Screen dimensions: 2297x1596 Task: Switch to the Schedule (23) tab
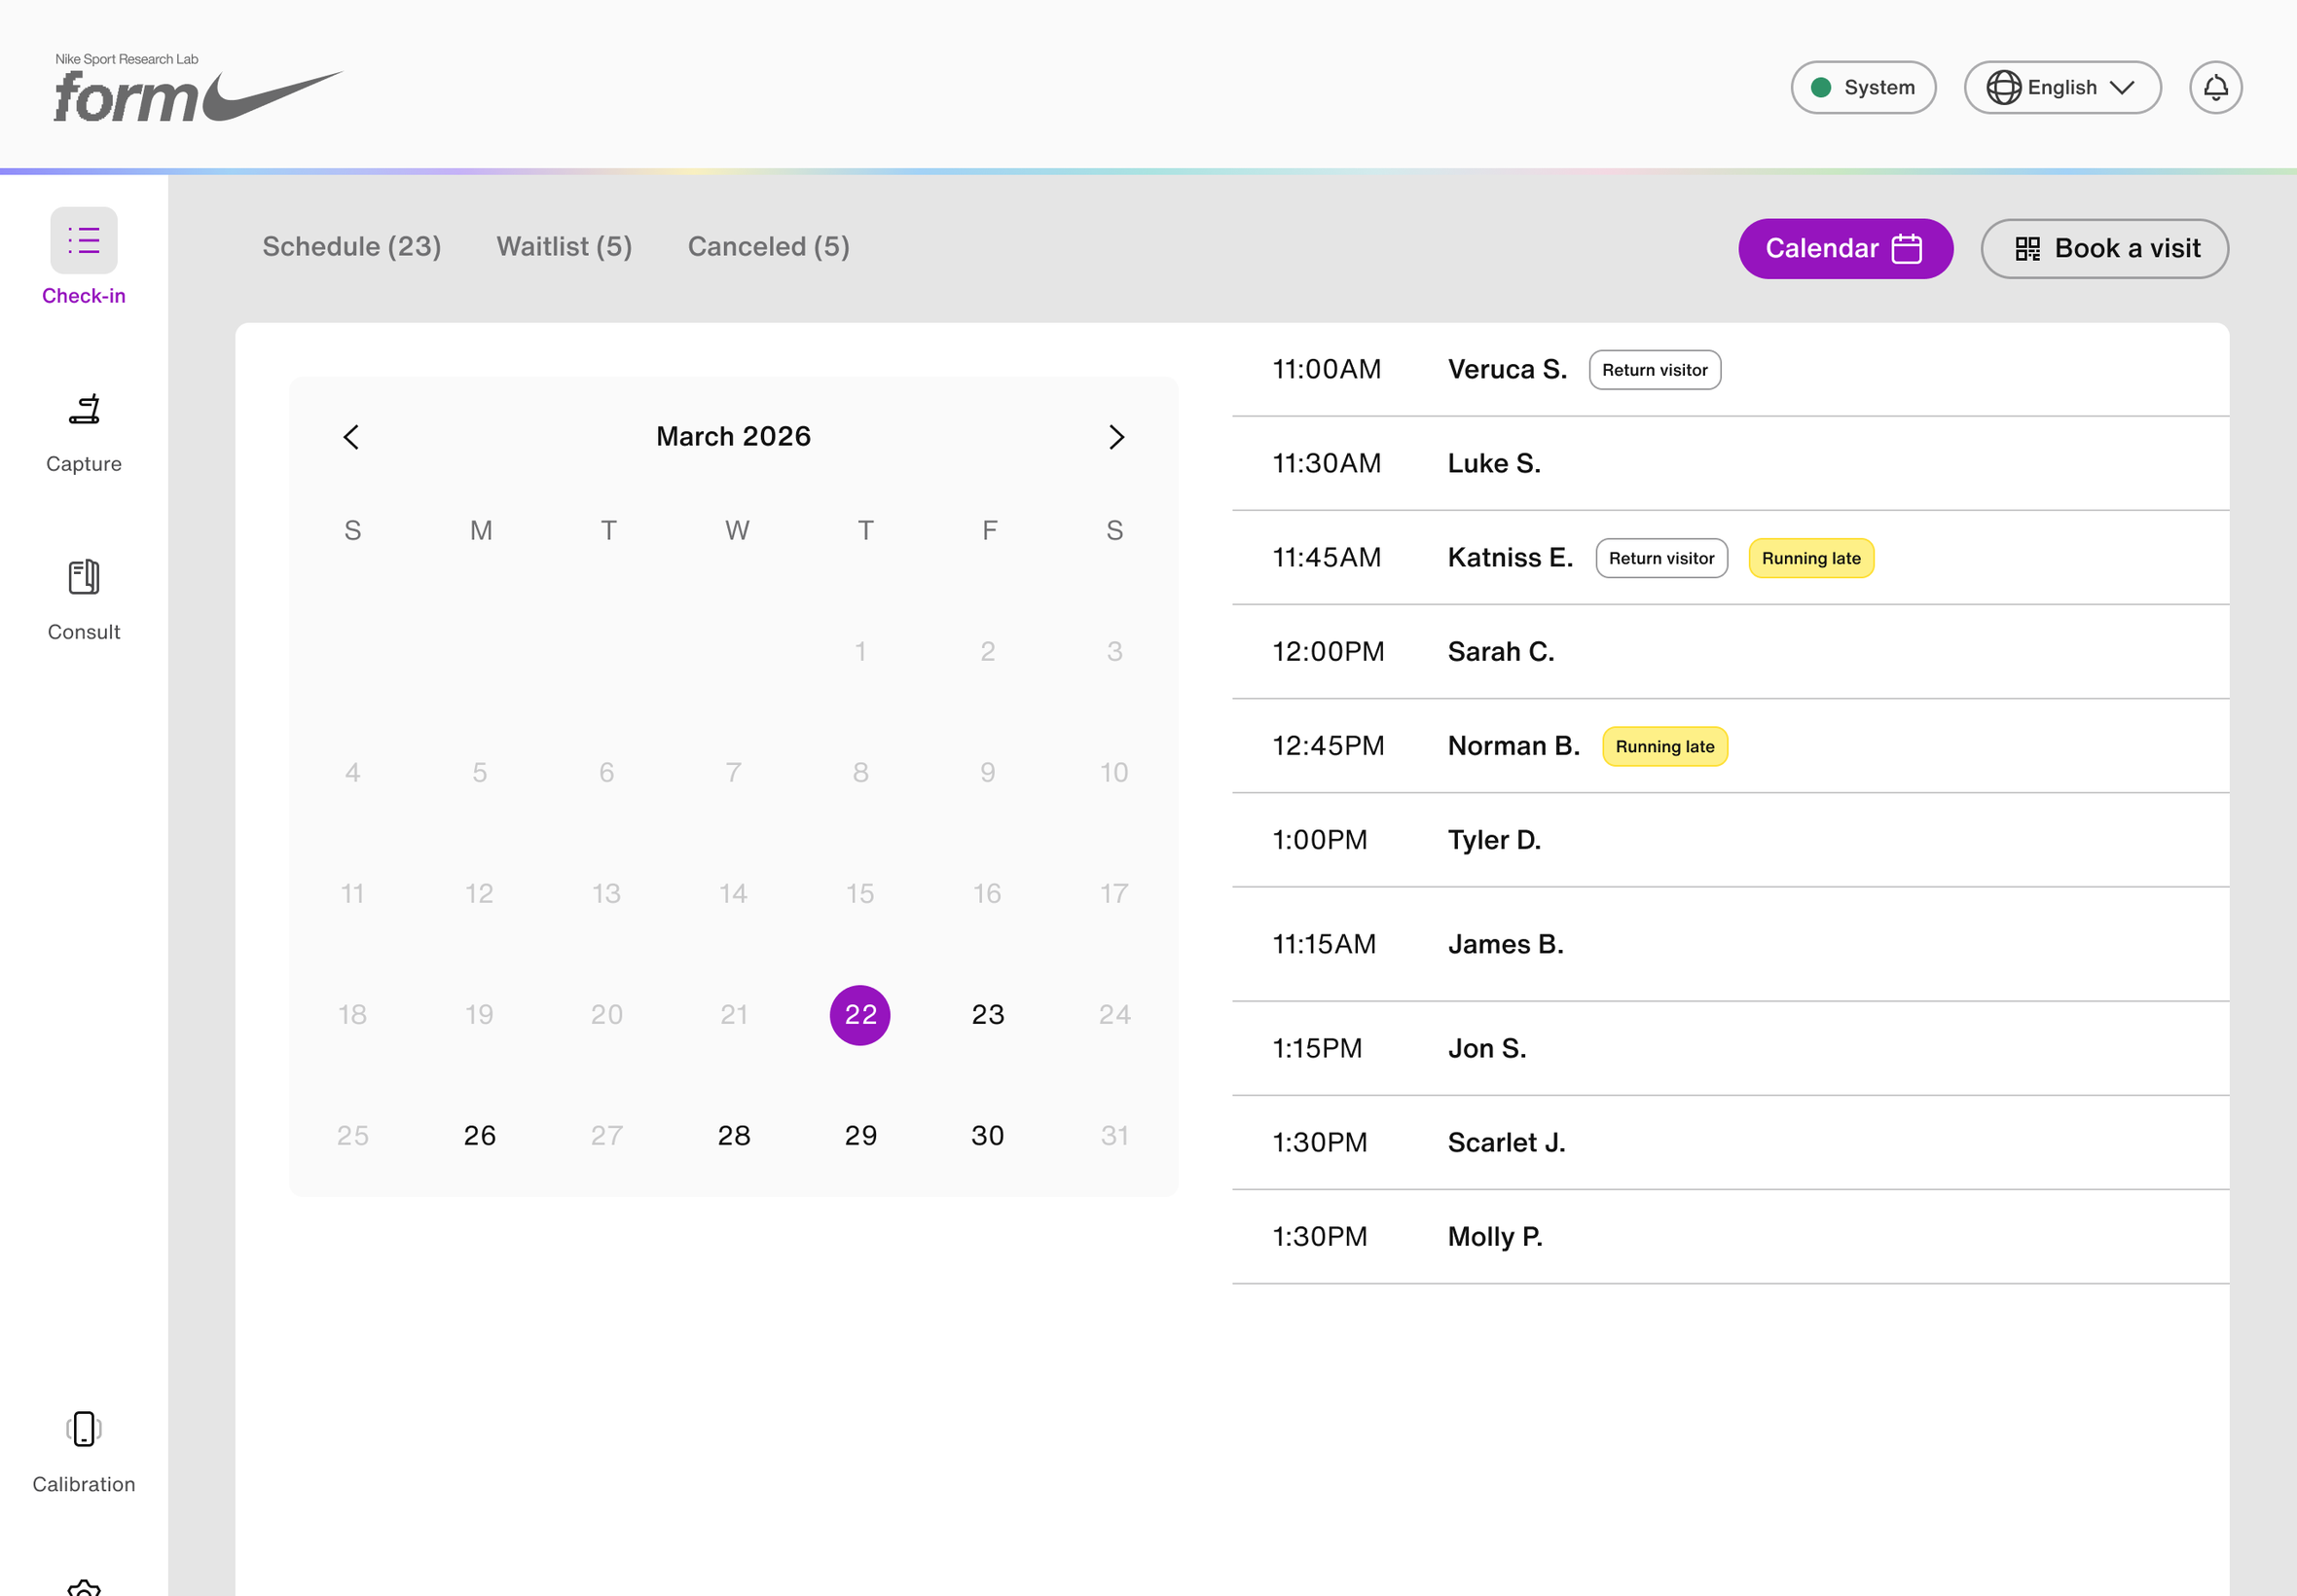[x=352, y=247]
